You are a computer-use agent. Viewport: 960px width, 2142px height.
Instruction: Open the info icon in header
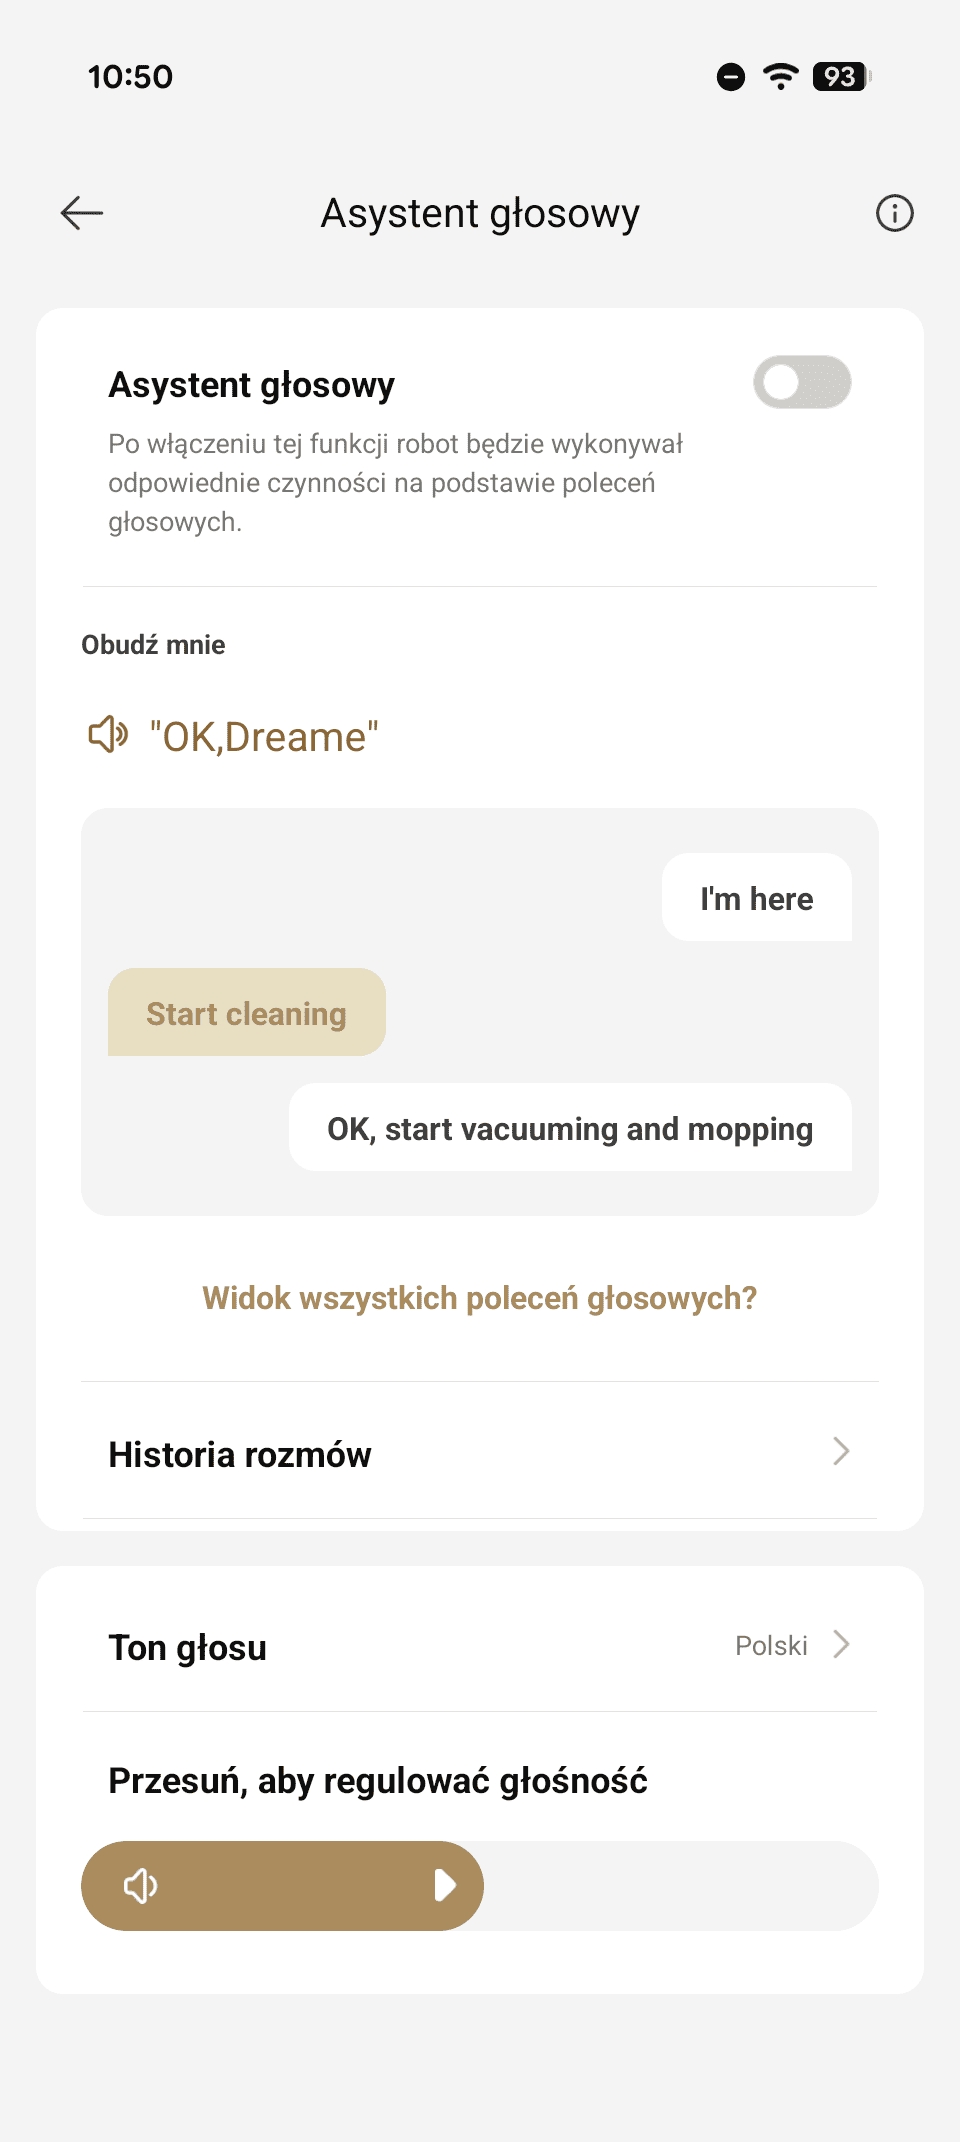894,213
